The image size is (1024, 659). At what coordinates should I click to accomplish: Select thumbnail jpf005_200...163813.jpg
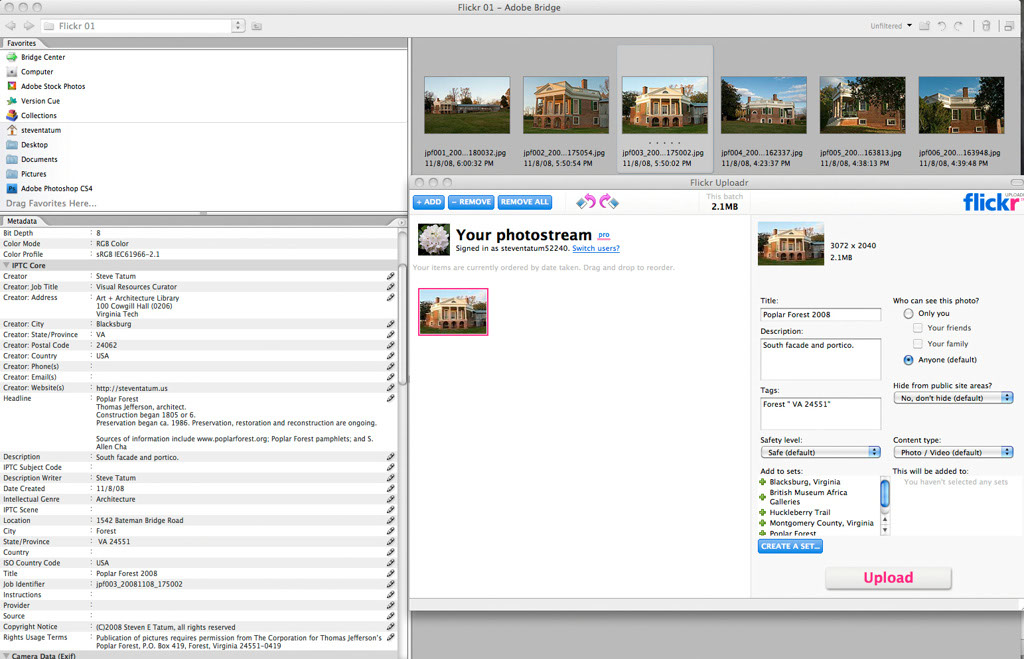pyautogui.click(x=862, y=104)
